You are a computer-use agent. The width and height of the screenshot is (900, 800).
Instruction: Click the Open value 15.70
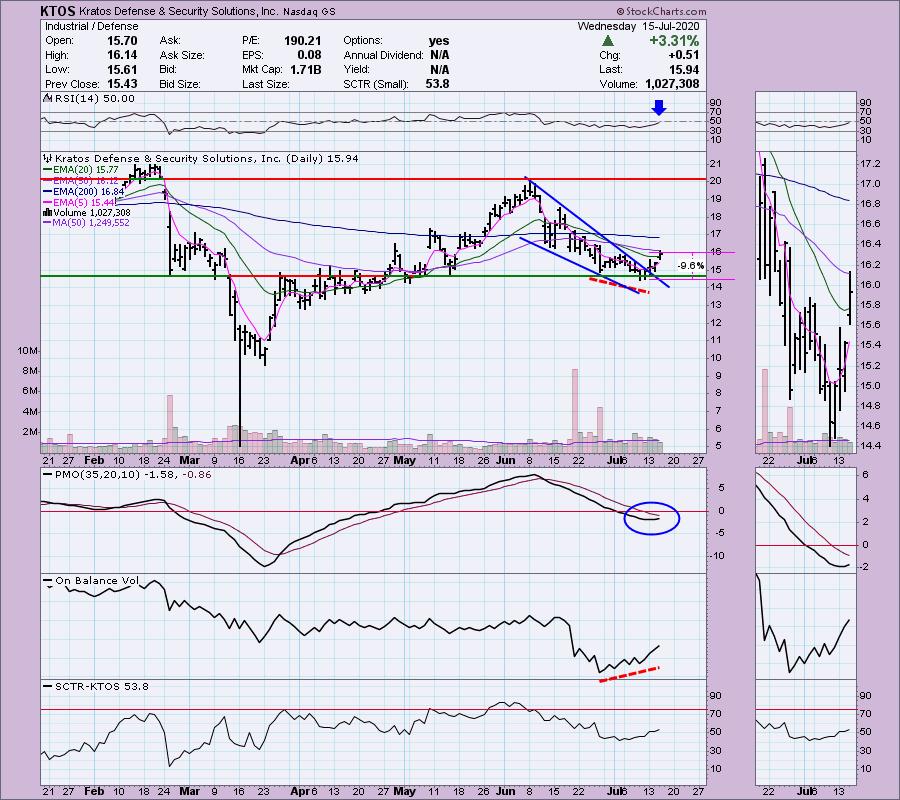pyautogui.click(x=122, y=41)
